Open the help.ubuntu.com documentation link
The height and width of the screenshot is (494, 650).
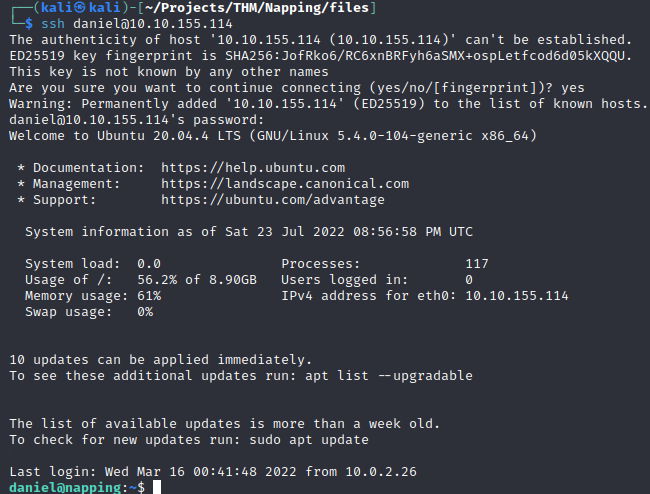point(253,168)
